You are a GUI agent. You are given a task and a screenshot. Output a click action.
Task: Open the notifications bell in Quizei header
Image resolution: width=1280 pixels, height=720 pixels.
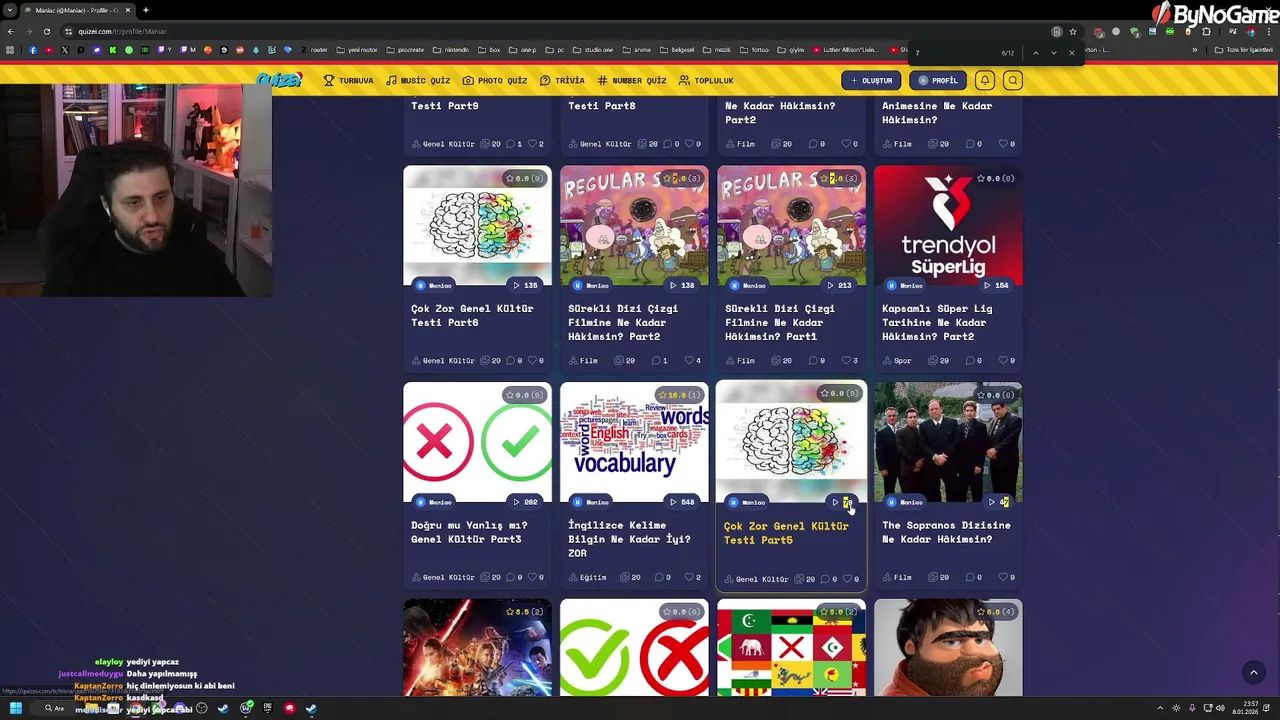985,80
